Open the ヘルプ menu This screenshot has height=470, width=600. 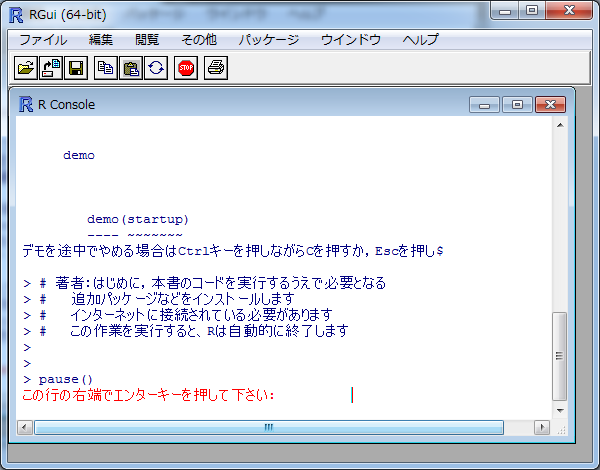(420, 40)
